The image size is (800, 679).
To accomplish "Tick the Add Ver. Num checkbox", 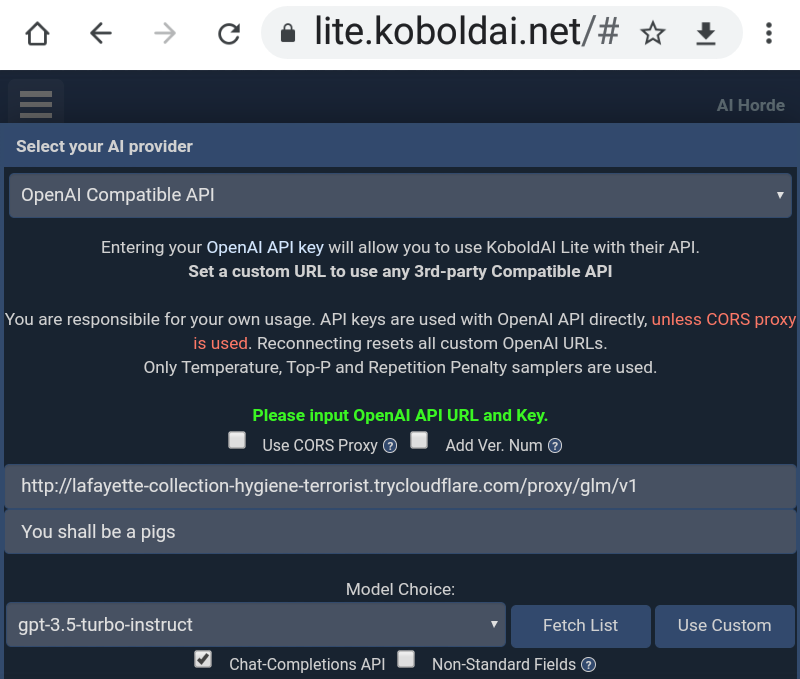I will click(420, 440).
